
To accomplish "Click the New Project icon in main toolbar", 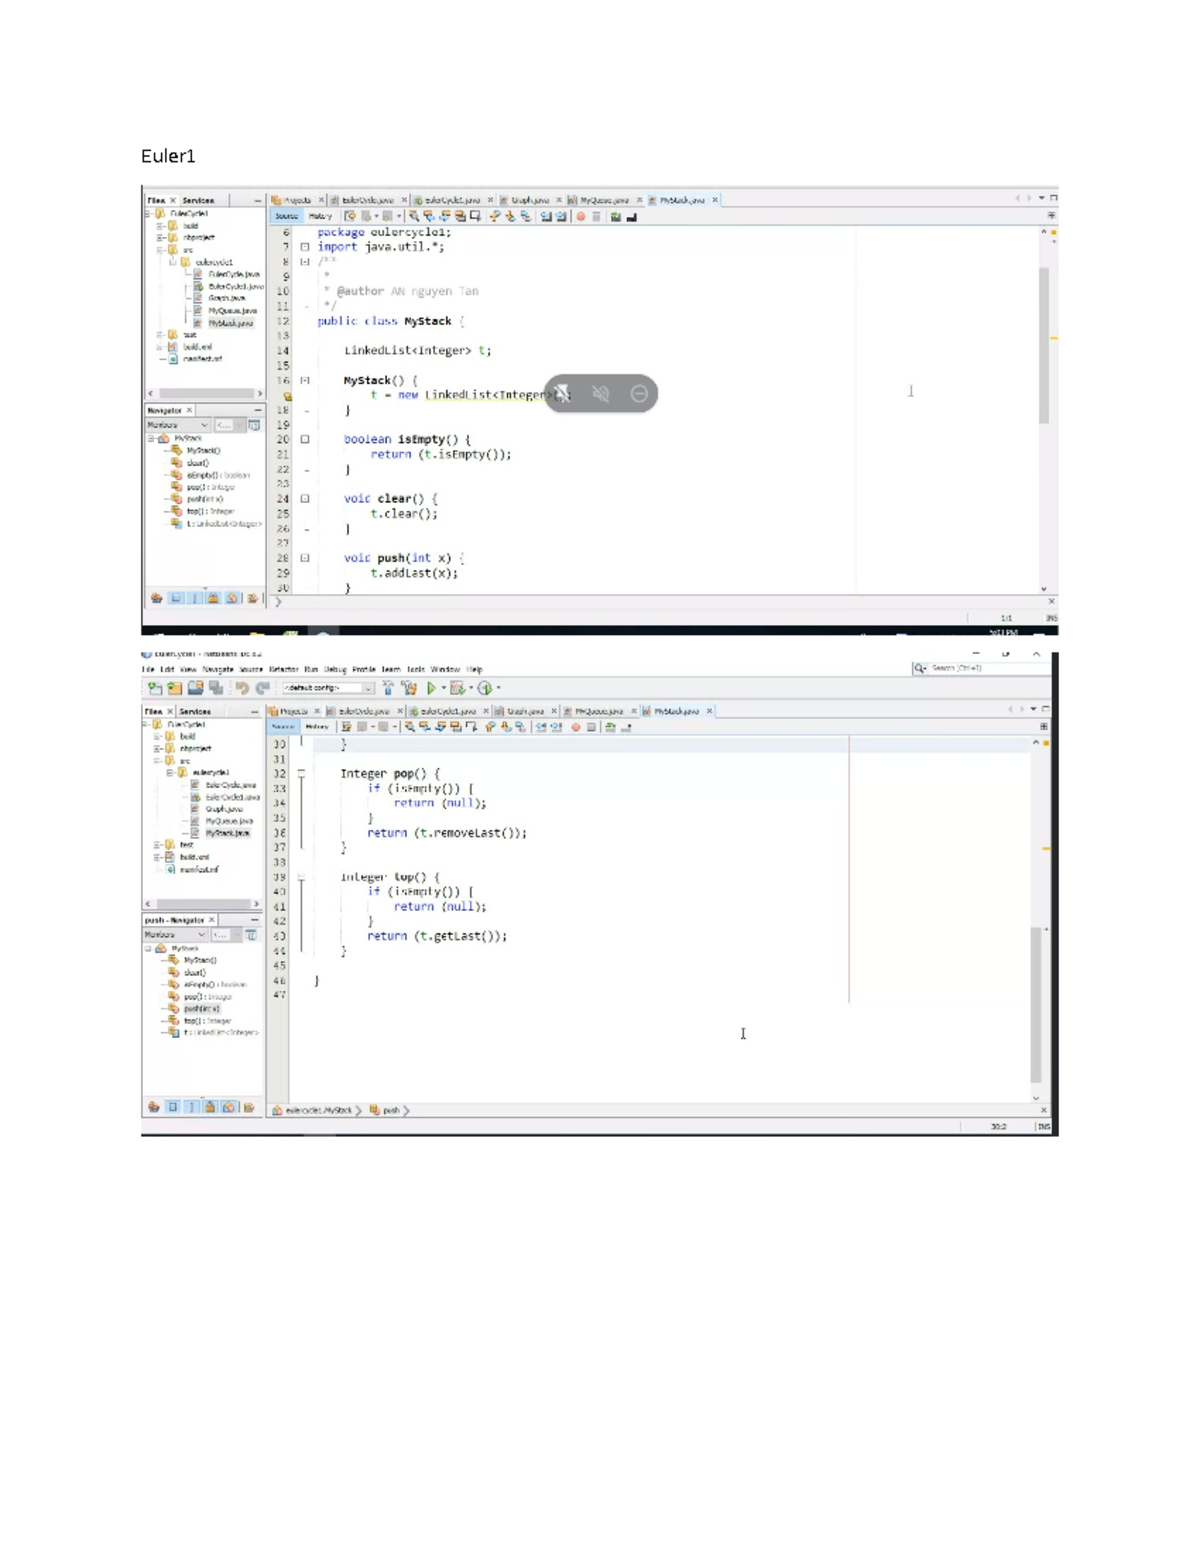I will (155, 688).
